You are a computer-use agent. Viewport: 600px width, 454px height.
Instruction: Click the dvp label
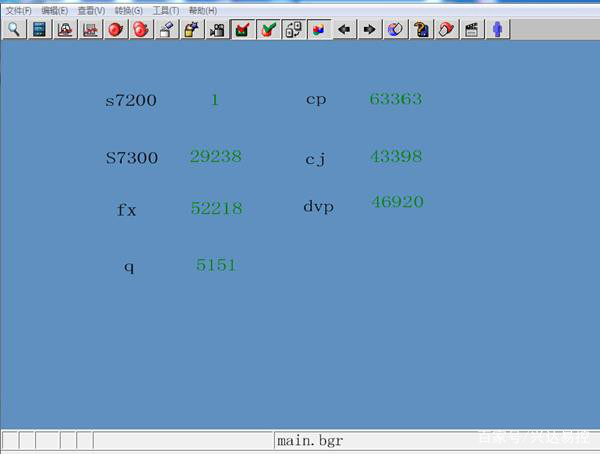[319, 207]
